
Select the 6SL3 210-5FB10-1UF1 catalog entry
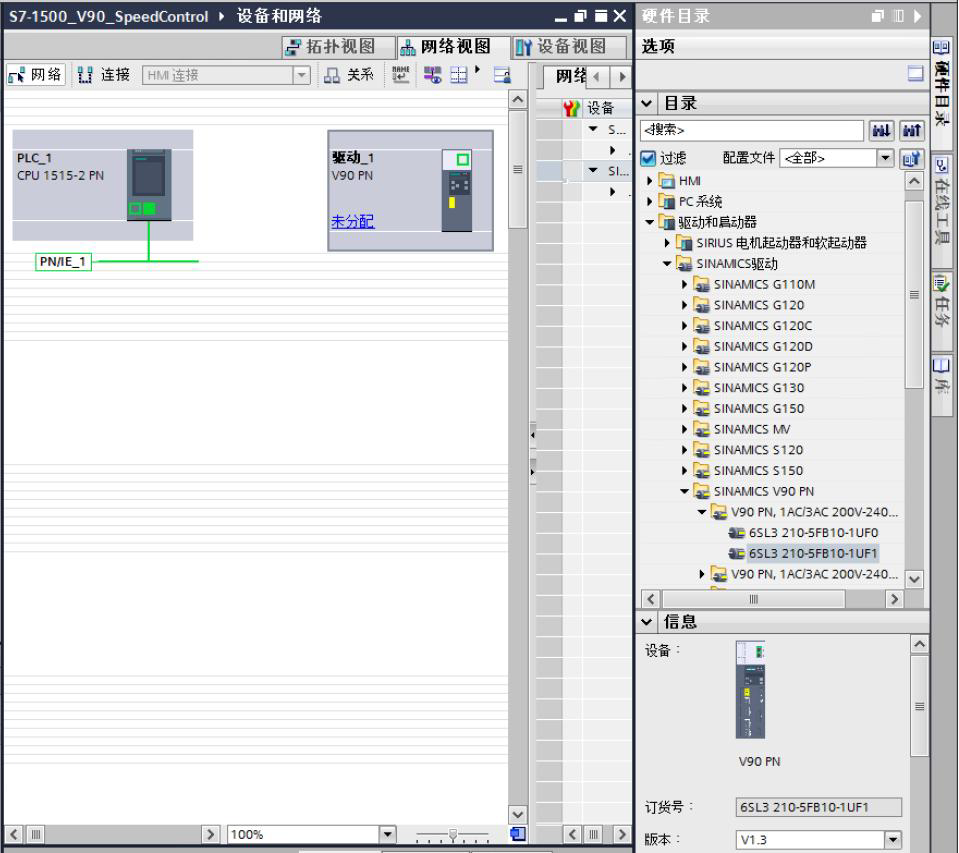pos(813,553)
